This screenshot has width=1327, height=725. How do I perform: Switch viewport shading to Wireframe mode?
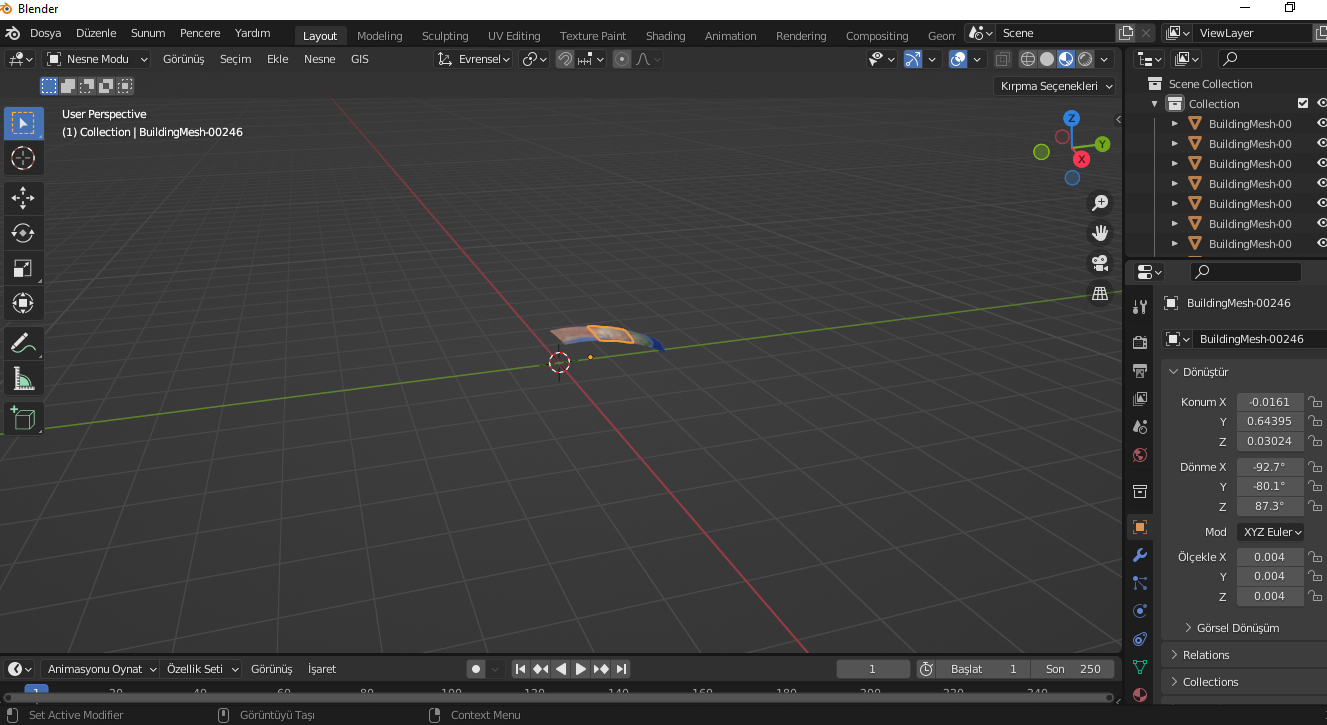[x=1027, y=58]
